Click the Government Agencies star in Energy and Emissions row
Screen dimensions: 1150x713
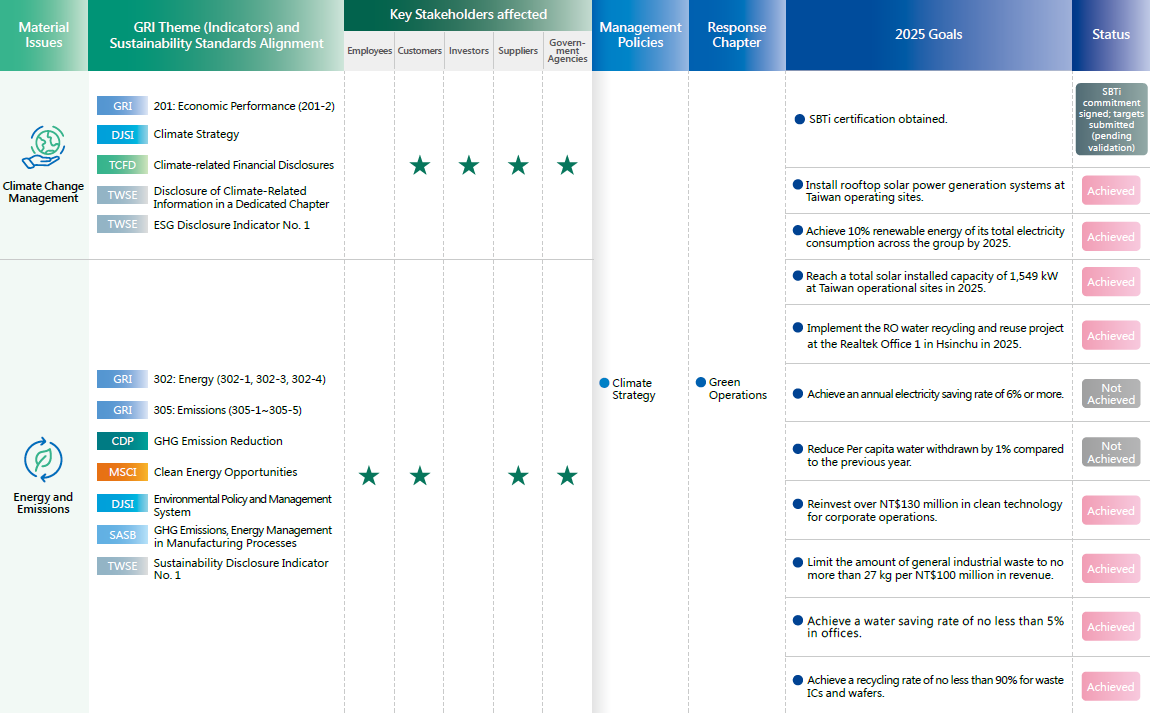point(567,476)
